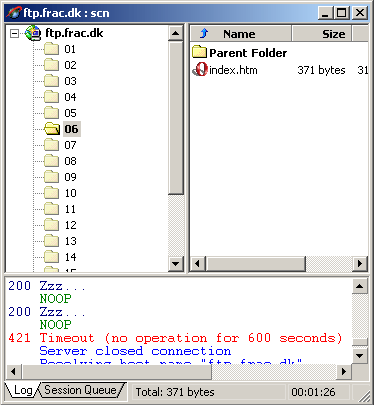The image size is (374, 405).
Task: Click the 421 Timeout log line
Action: point(175,338)
